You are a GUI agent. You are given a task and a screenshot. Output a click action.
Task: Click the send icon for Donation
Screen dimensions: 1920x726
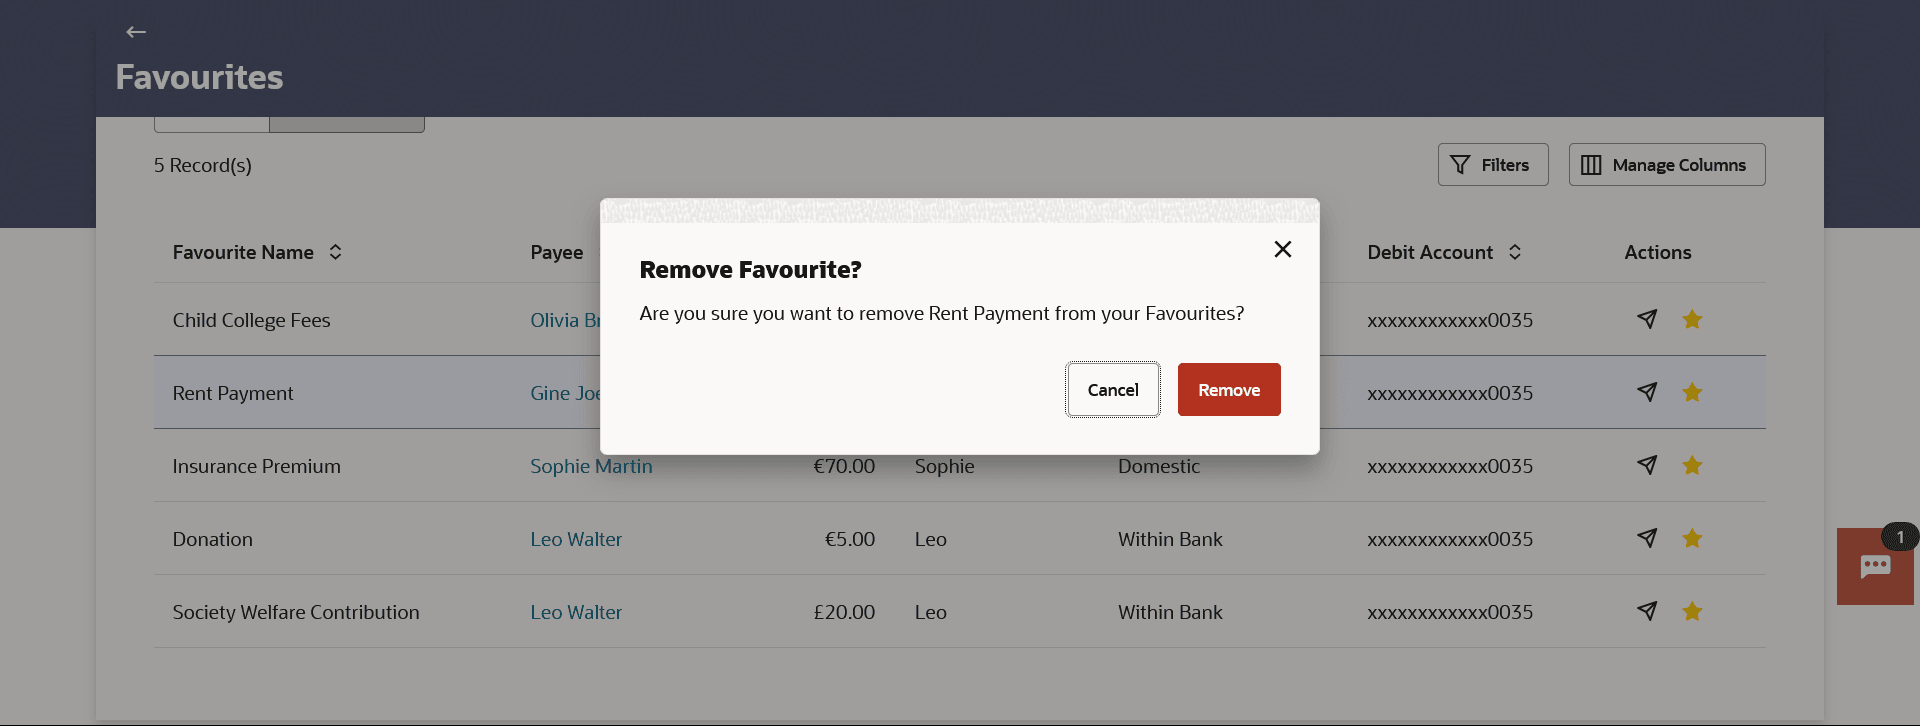pos(1647,538)
